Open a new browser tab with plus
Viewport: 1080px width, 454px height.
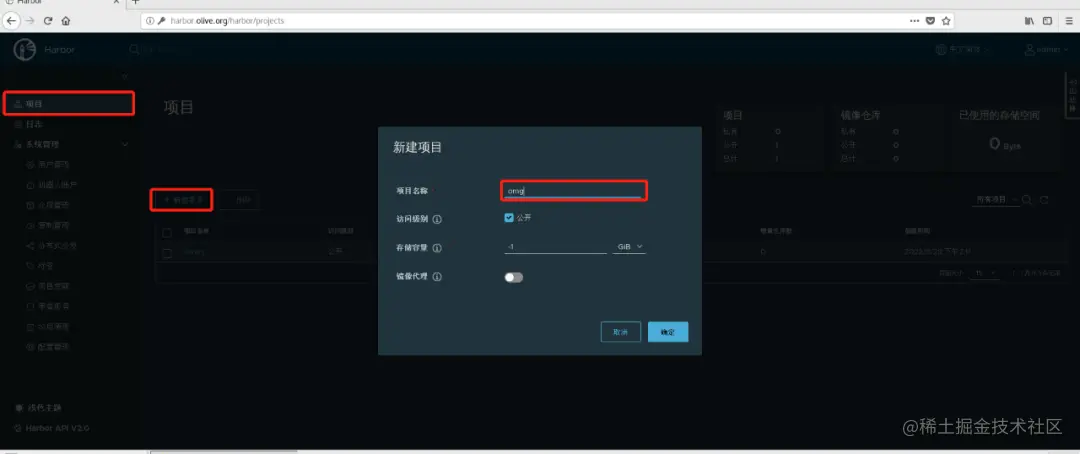pos(136,2)
